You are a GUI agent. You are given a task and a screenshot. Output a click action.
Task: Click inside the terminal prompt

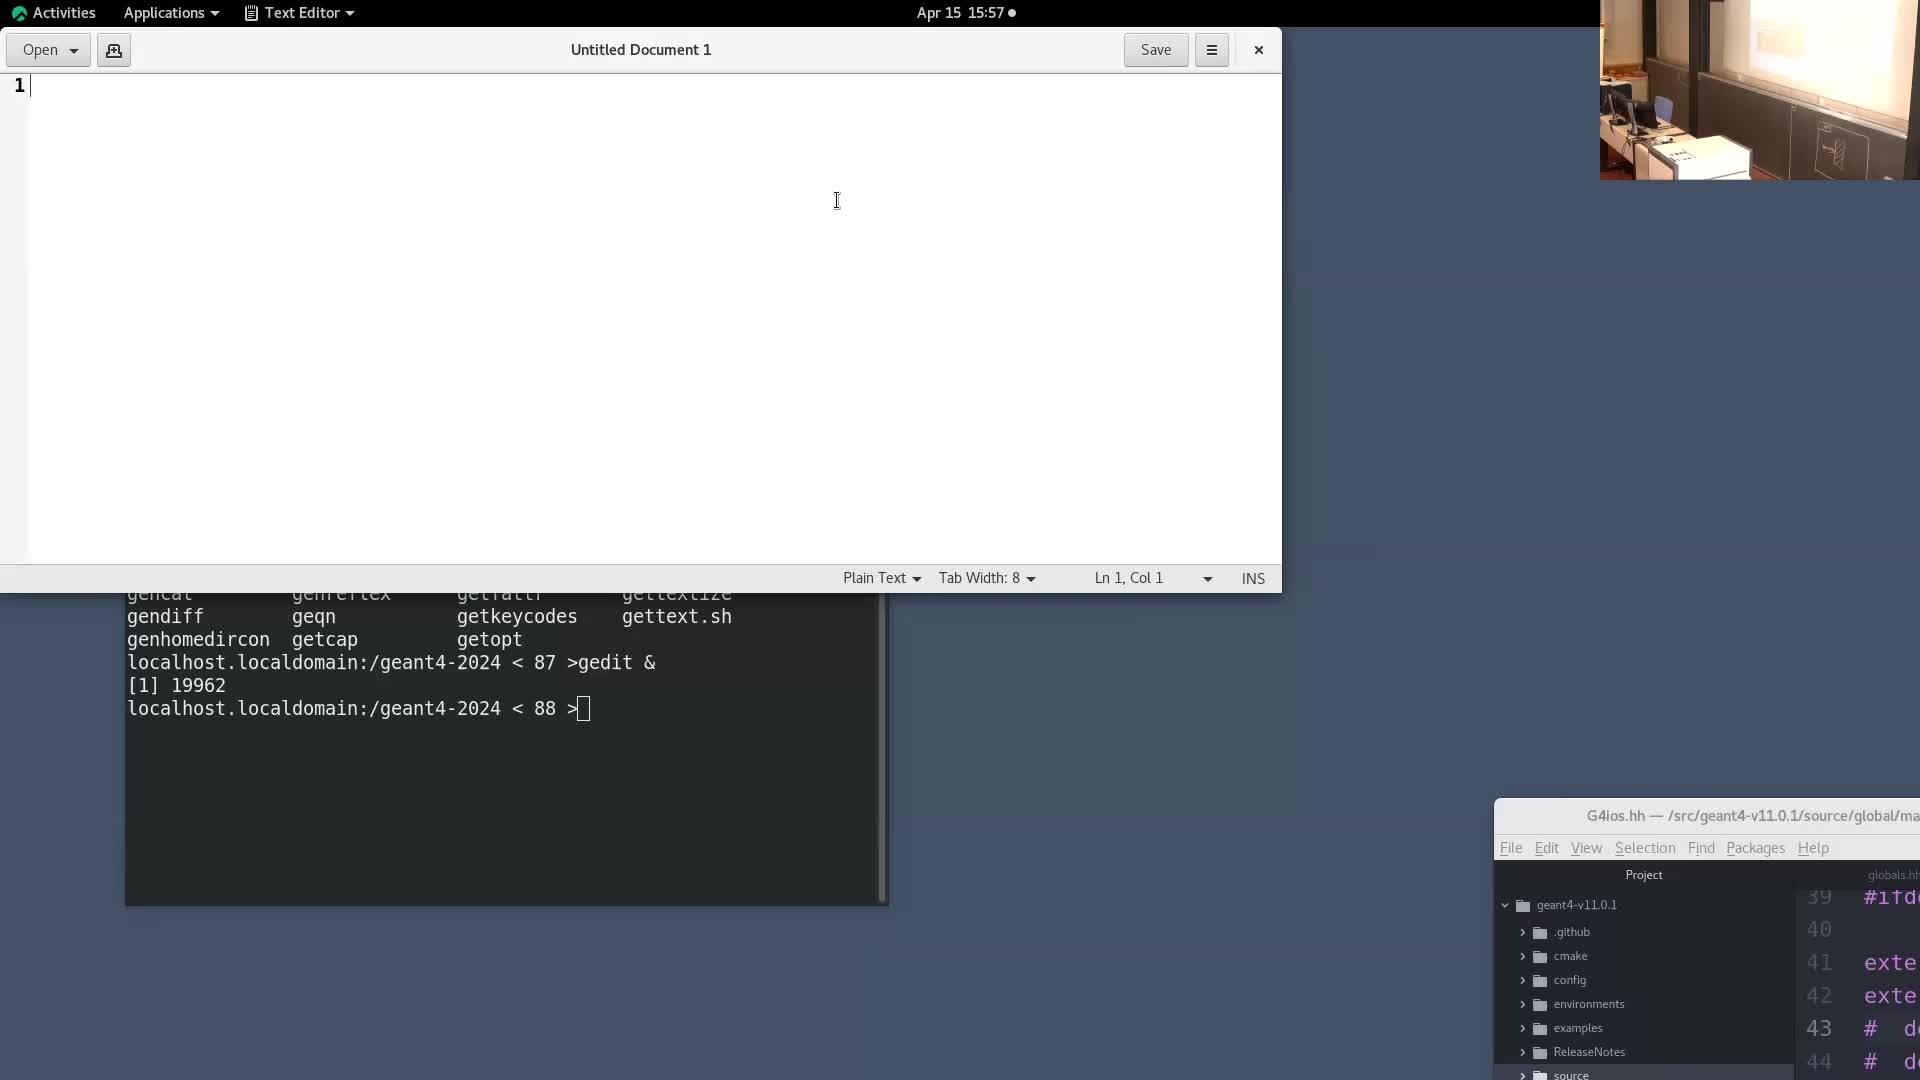pyautogui.click(x=582, y=708)
